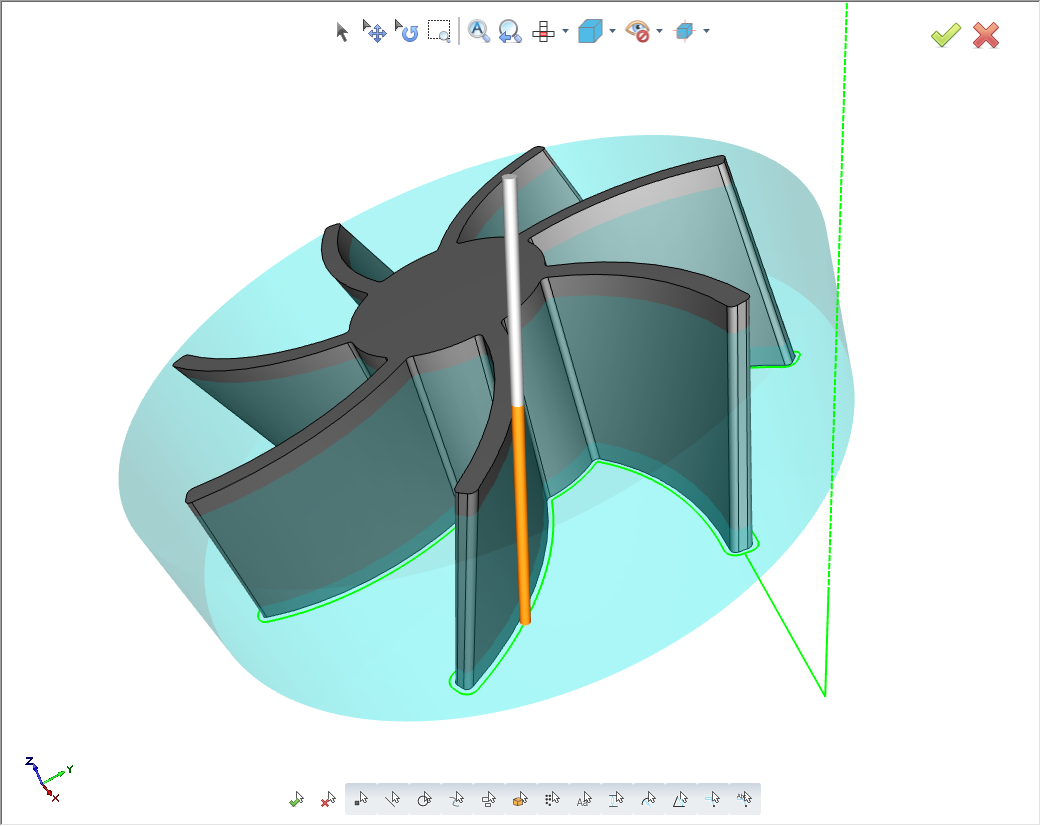Open the view orientation dropdown arrow
This screenshot has width=1041, height=826.
610,31
